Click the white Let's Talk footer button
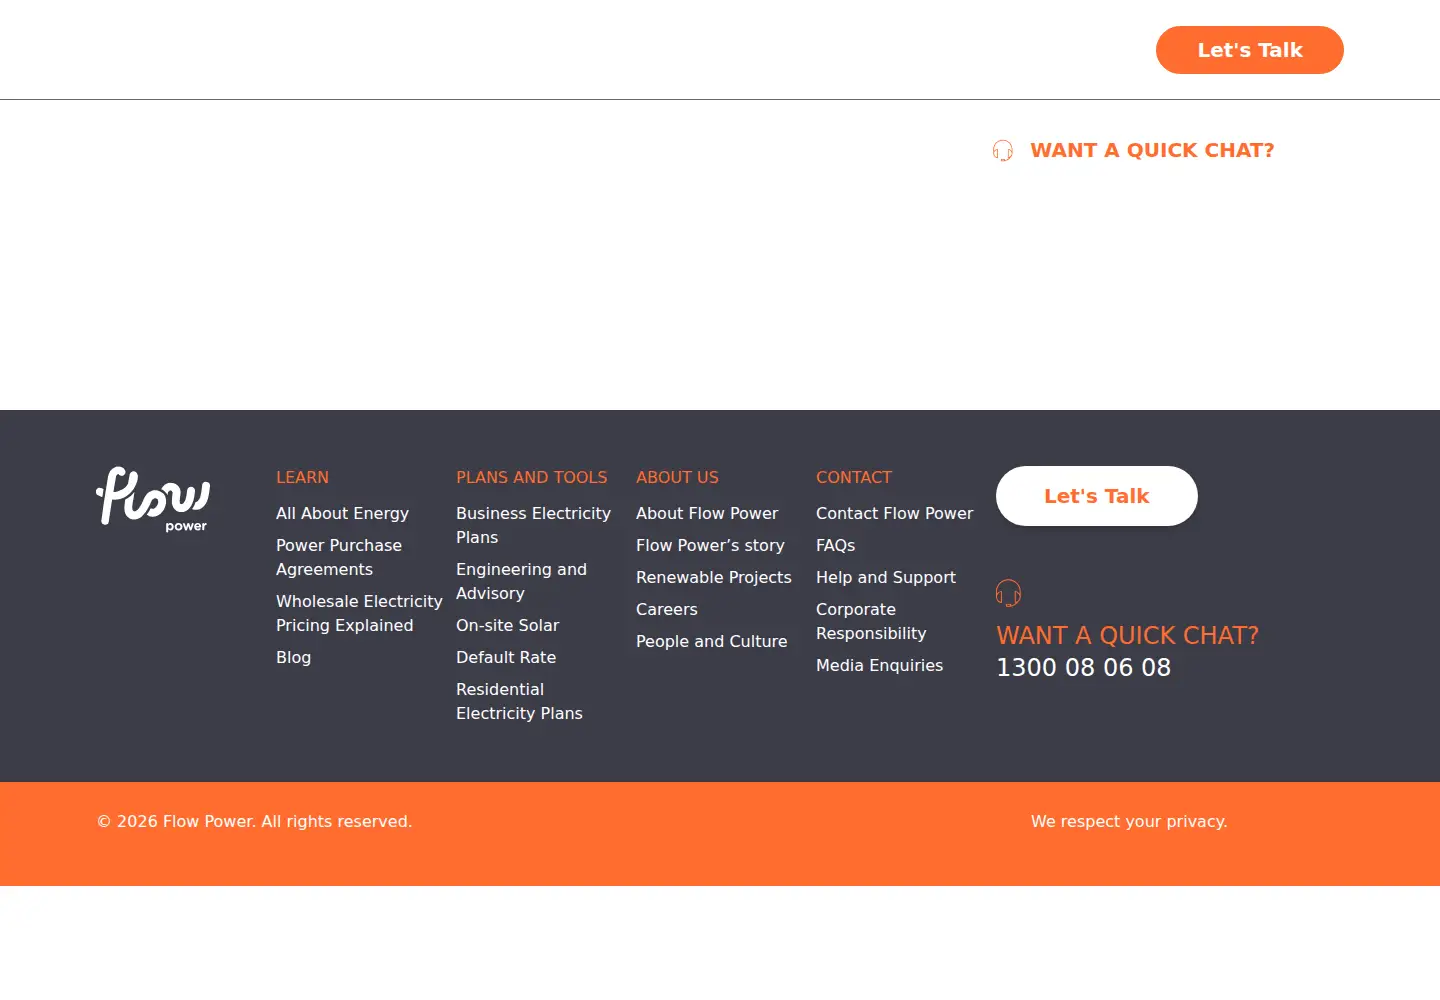The image size is (1440, 1000). (x=1097, y=496)
